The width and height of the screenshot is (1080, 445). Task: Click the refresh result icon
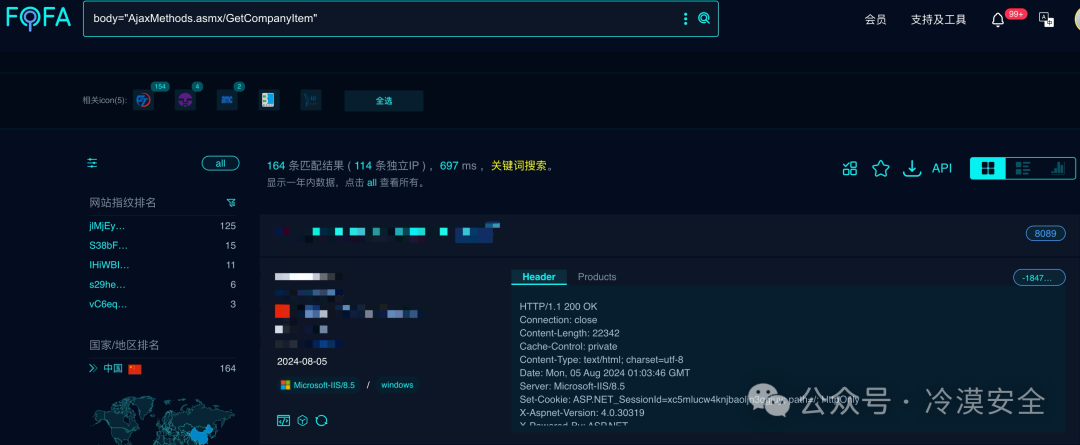click(x=321, y=420)
